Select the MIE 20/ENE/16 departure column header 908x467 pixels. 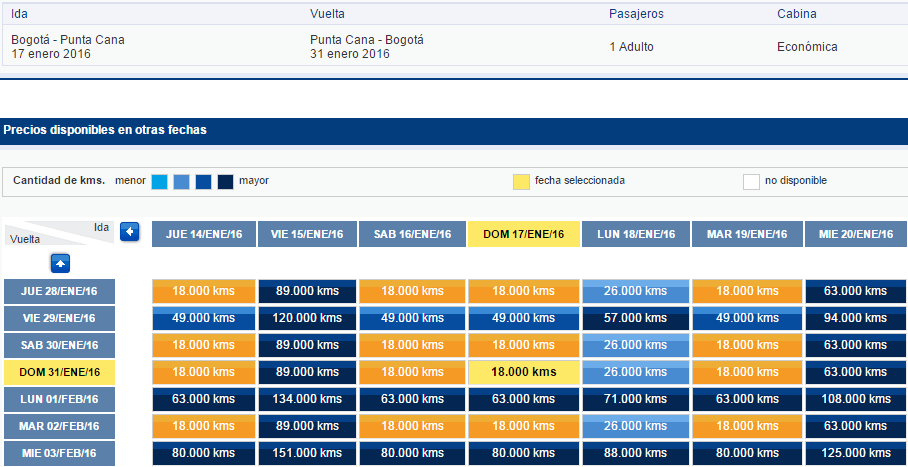pyautogui.click(x=856, y=234)
